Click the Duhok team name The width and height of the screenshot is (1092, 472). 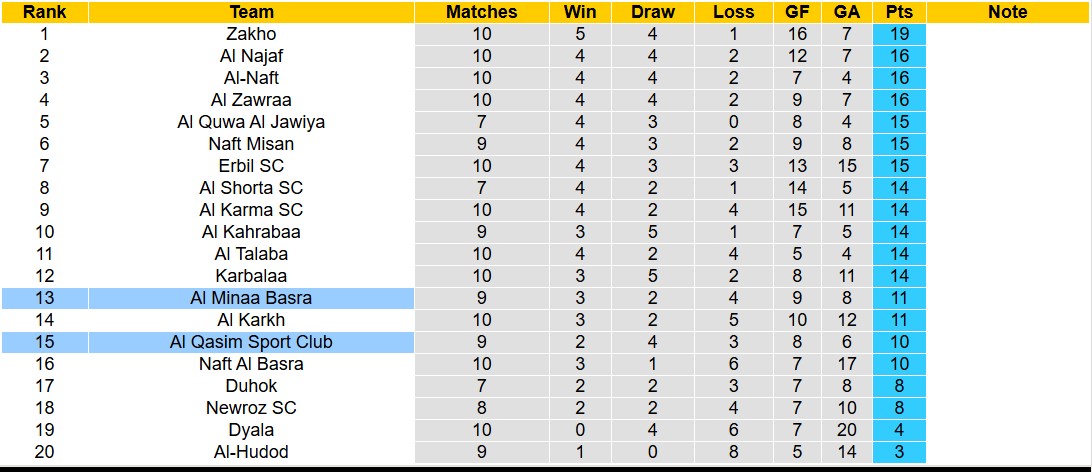251,386
